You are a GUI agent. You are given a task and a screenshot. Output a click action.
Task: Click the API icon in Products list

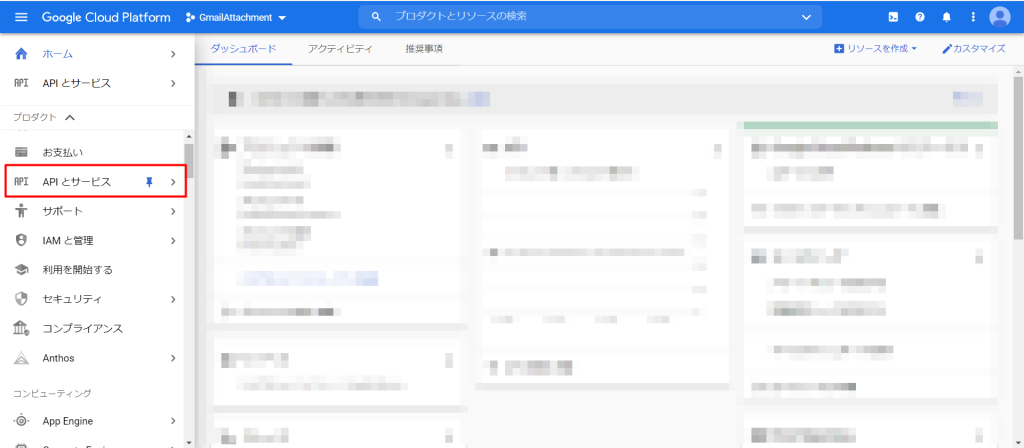tap(21, 182)
